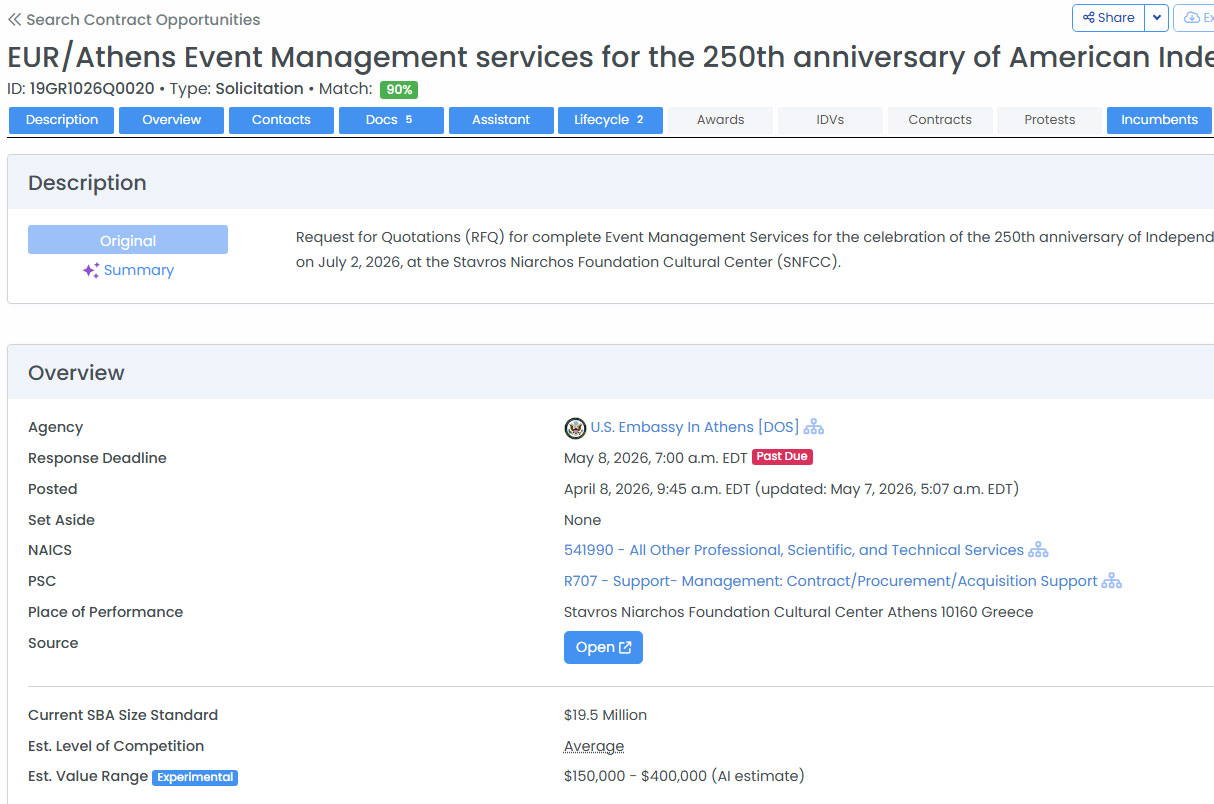
Task: Open the Lifecycle tab
Action: click(611, 120)
